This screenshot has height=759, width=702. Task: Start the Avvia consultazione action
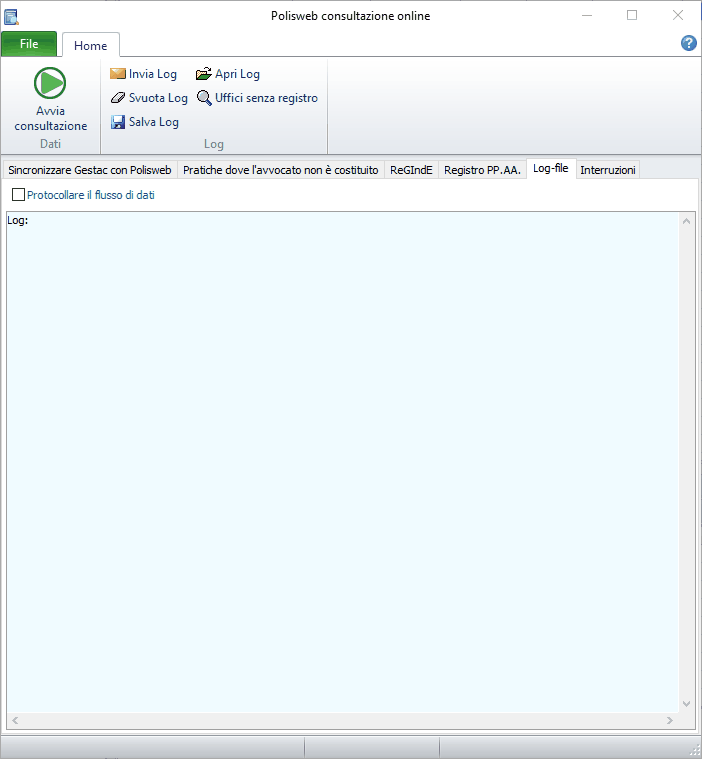click(x=50, y=99)
